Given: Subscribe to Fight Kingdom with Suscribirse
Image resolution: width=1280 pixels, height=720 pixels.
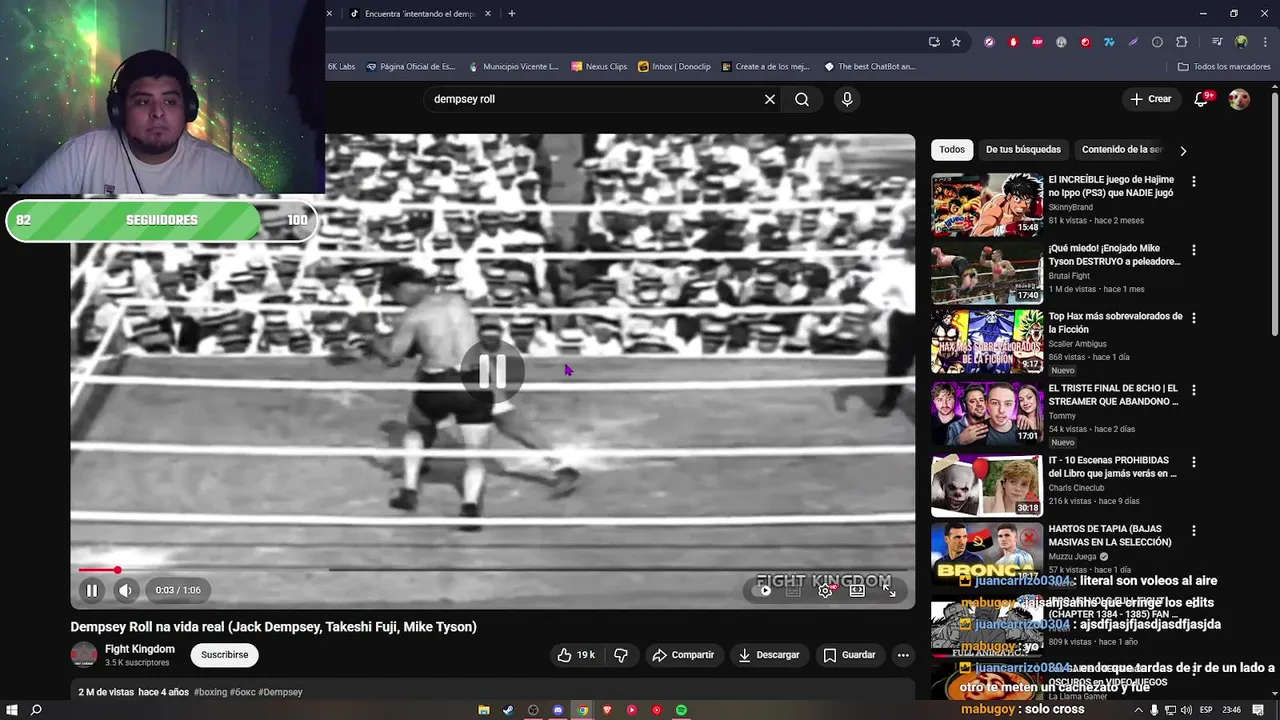Looking at the screenshot, I should pyautogui.click(x=225, y=655).
